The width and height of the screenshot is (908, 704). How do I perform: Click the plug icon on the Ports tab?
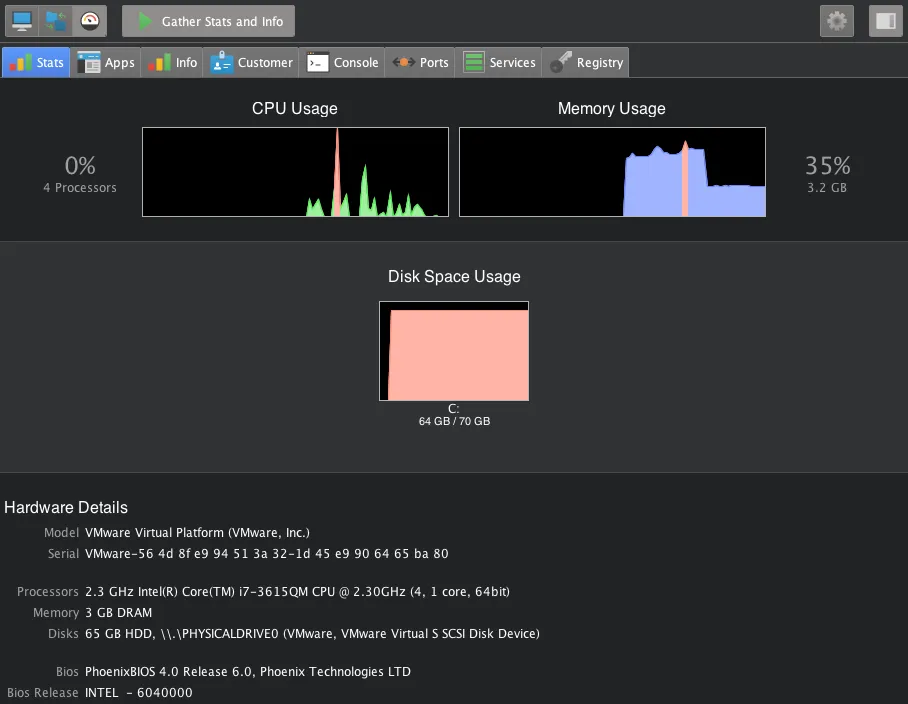[402, 61]
